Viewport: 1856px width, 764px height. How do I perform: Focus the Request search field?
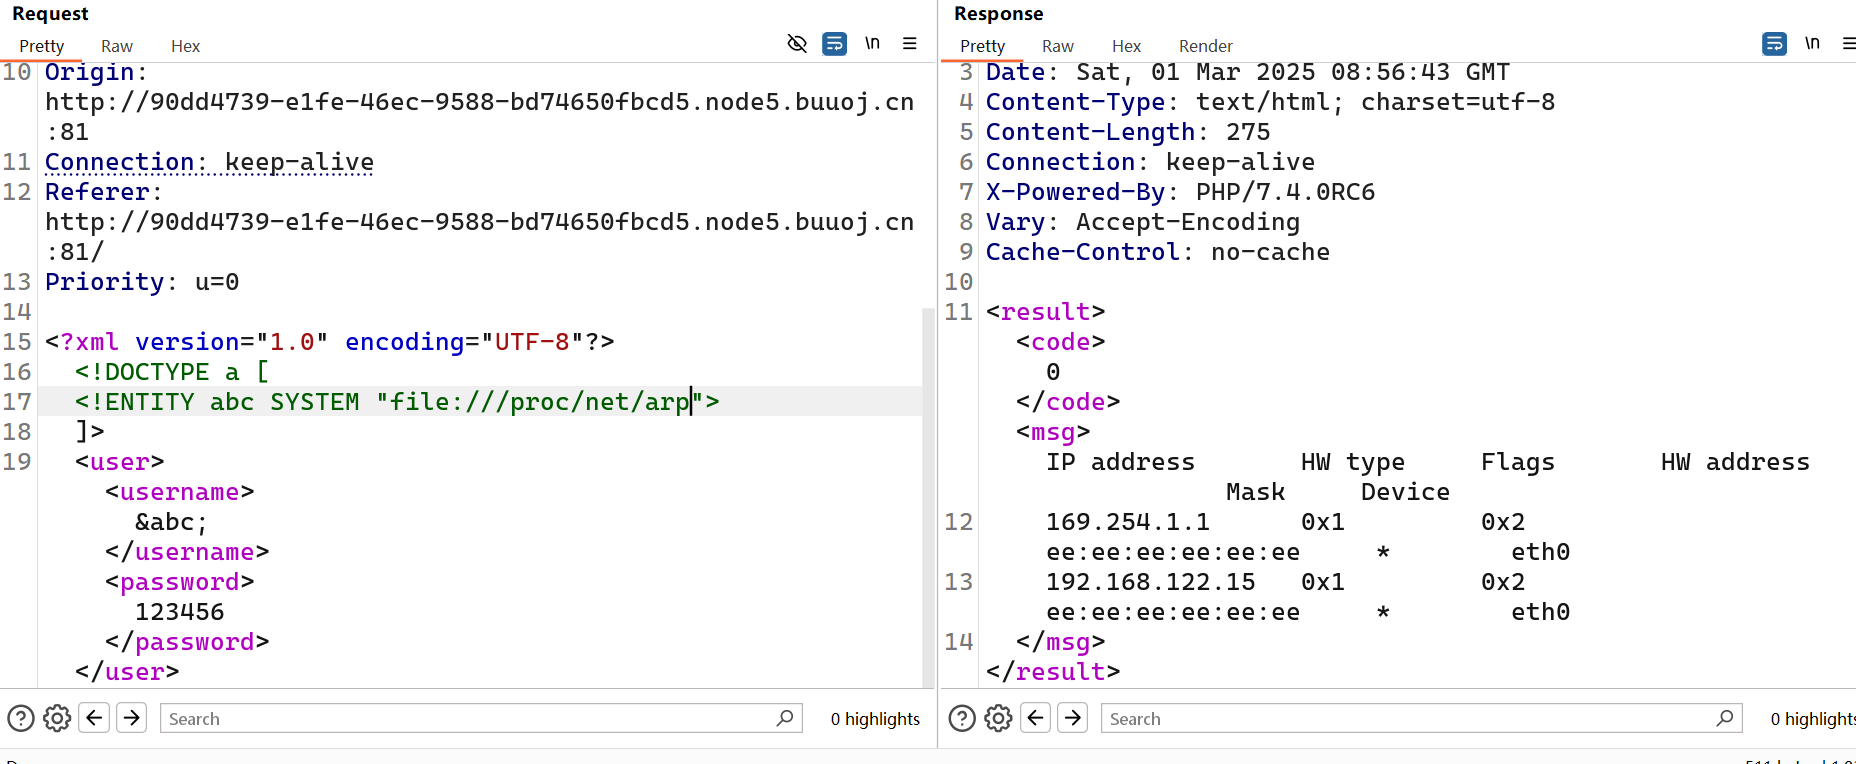[481, 718]
